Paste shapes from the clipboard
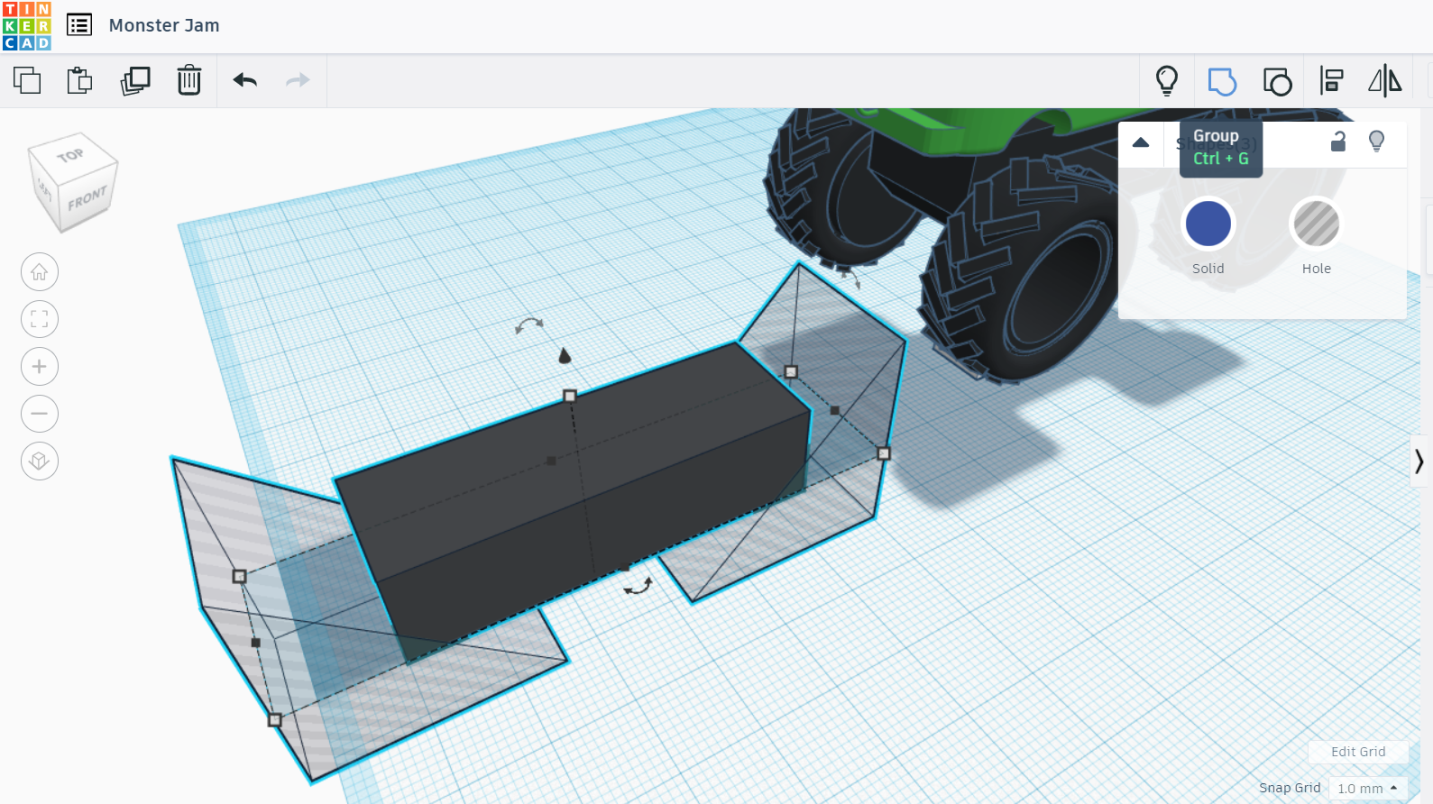 click(80, 80)
